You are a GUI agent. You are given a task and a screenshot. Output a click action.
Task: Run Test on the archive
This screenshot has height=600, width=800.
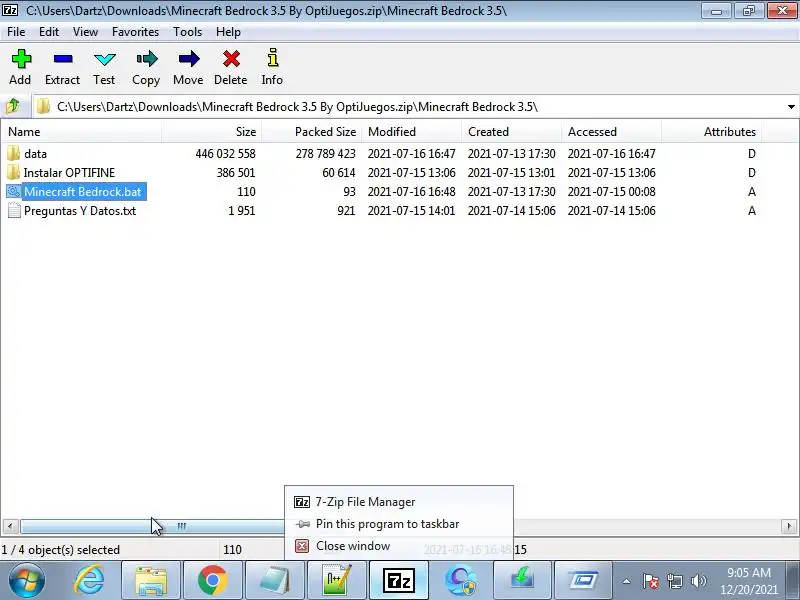point(105,59)
